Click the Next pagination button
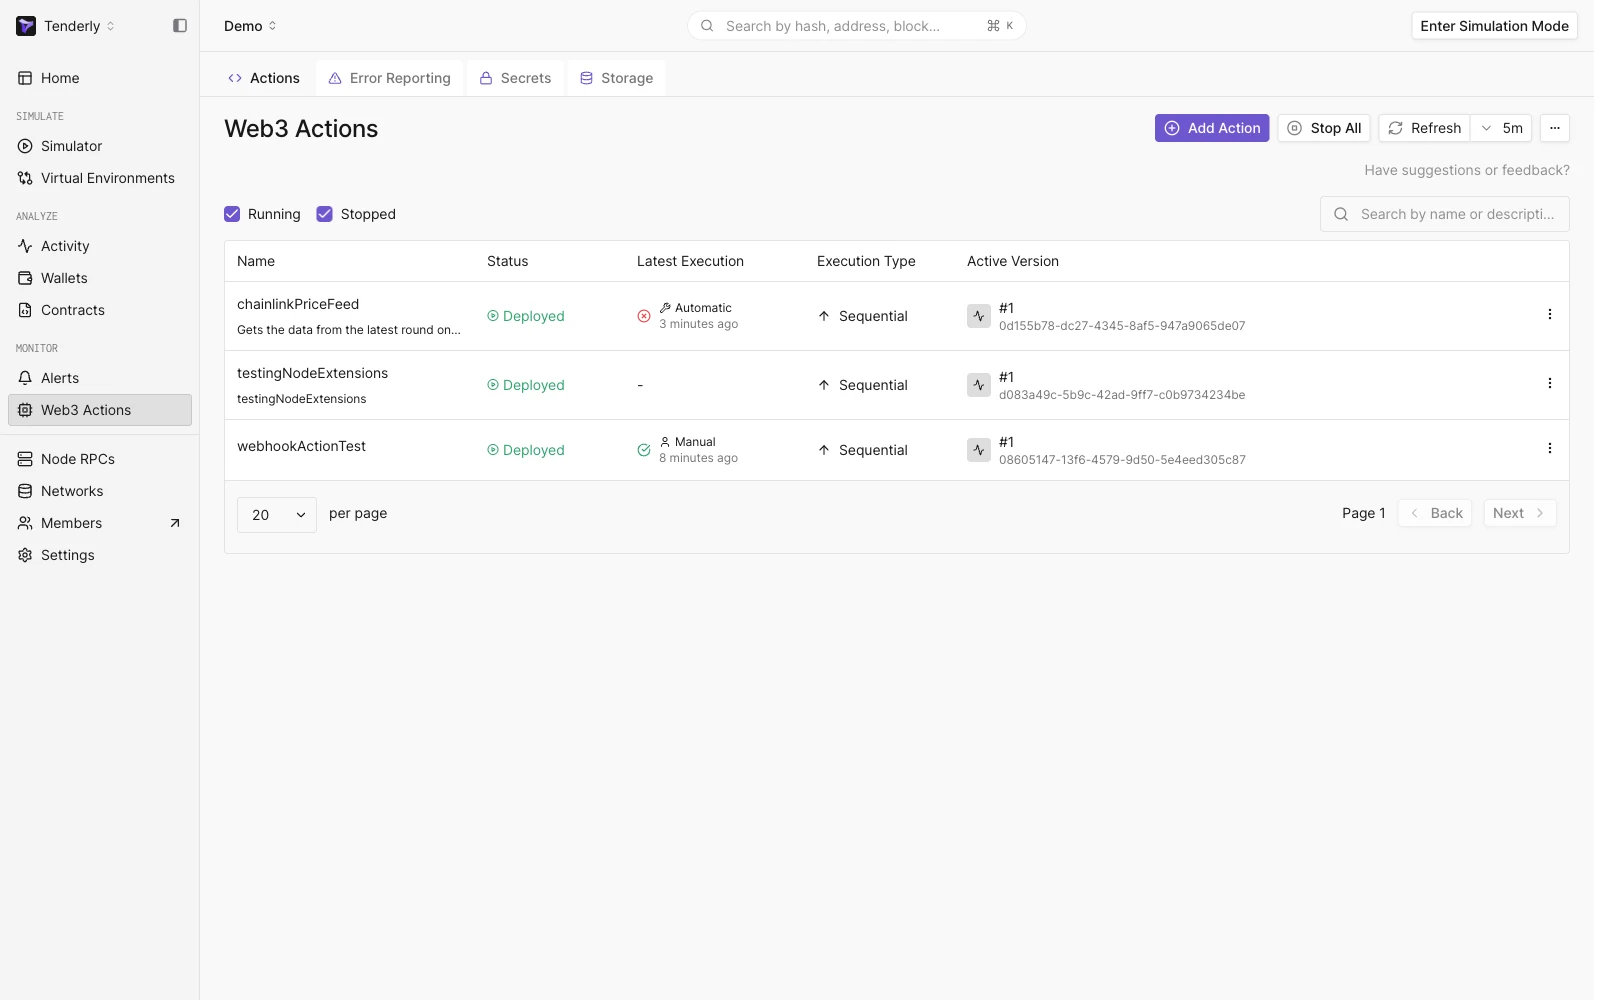 tap(1520, 513)
